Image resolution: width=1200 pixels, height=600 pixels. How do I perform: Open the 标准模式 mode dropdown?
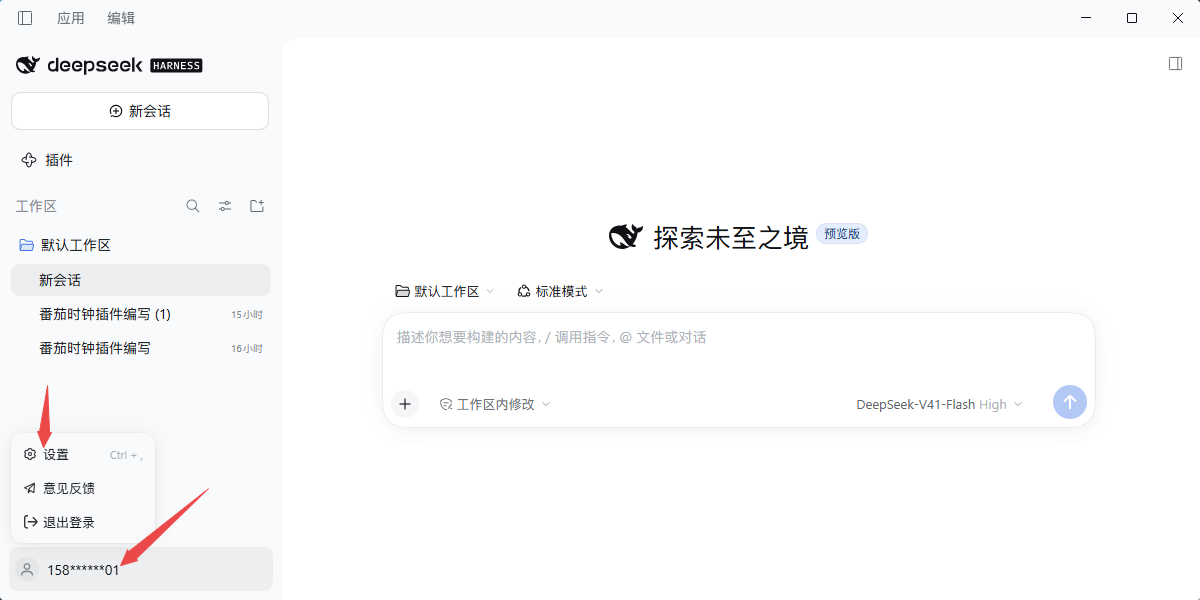(x=561, y=291)
